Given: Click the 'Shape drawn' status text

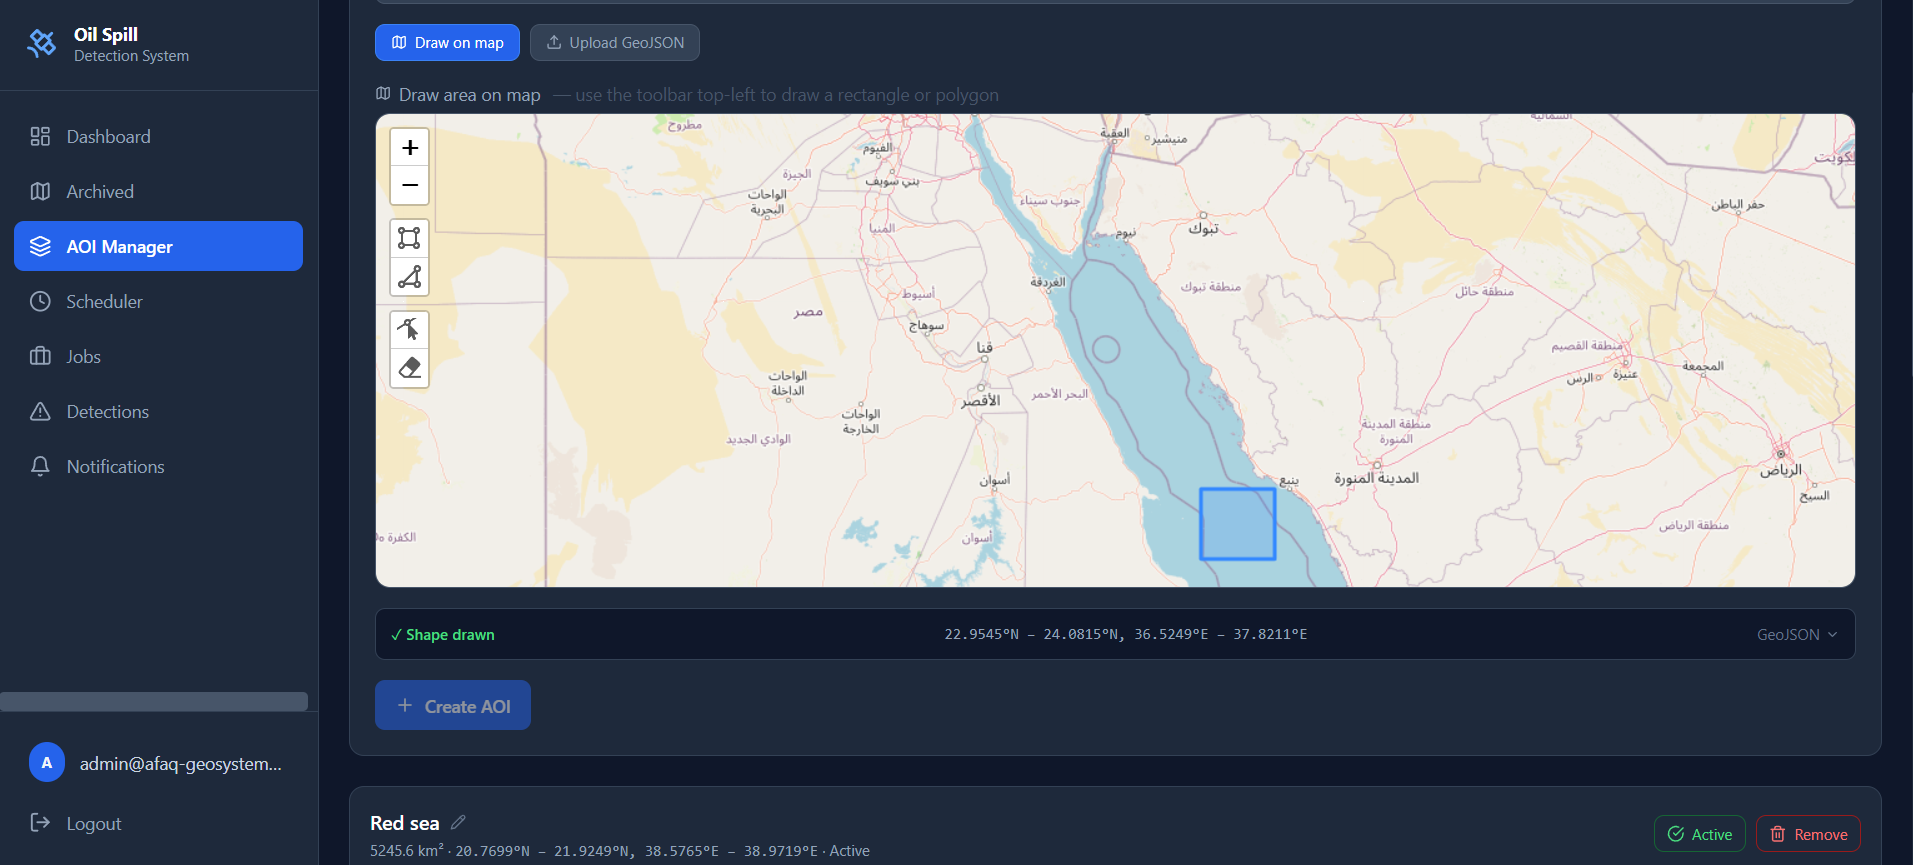Looking at the screenshot, I should point(443,635).
